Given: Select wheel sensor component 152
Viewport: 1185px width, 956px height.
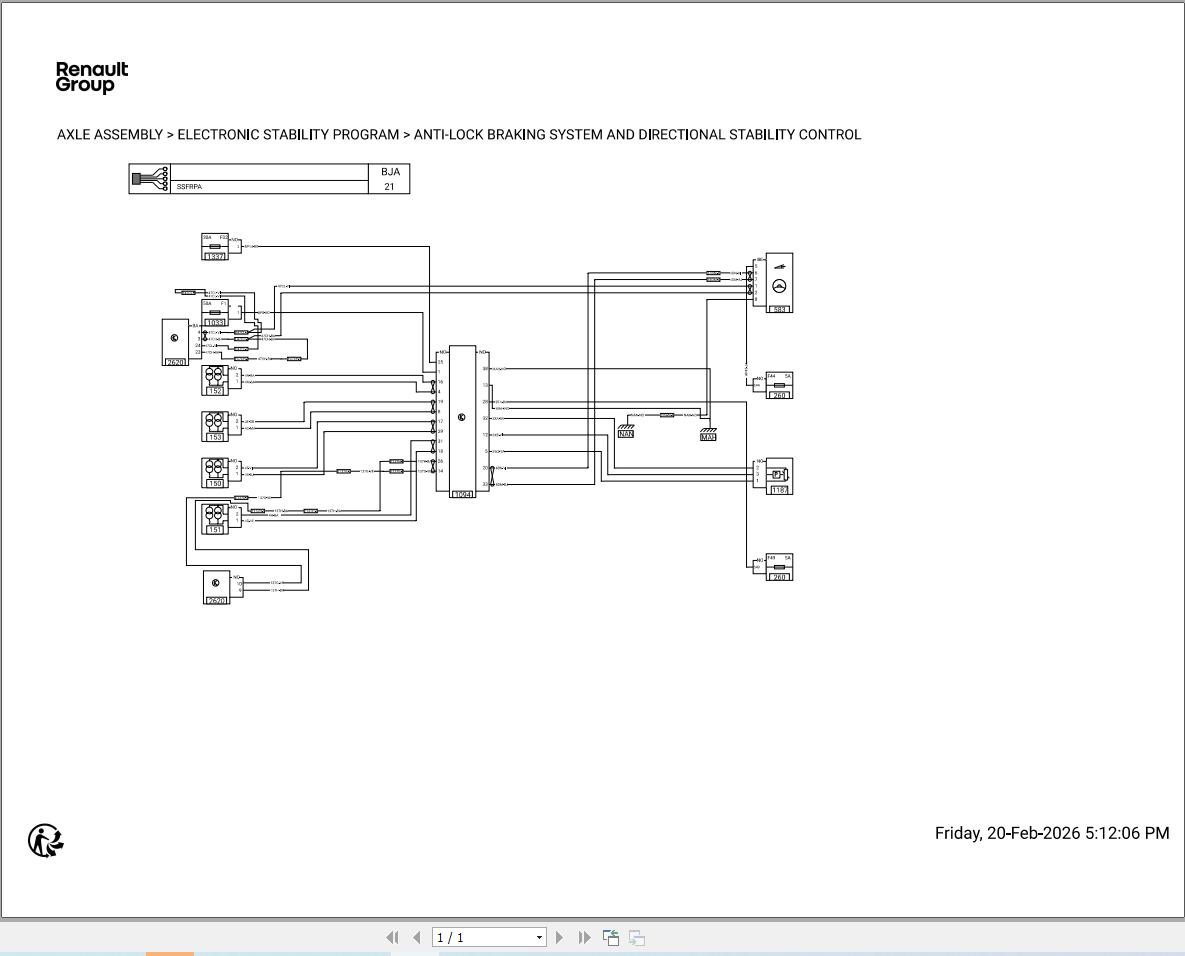Looking at the screenshot, I should click(215, 380).
